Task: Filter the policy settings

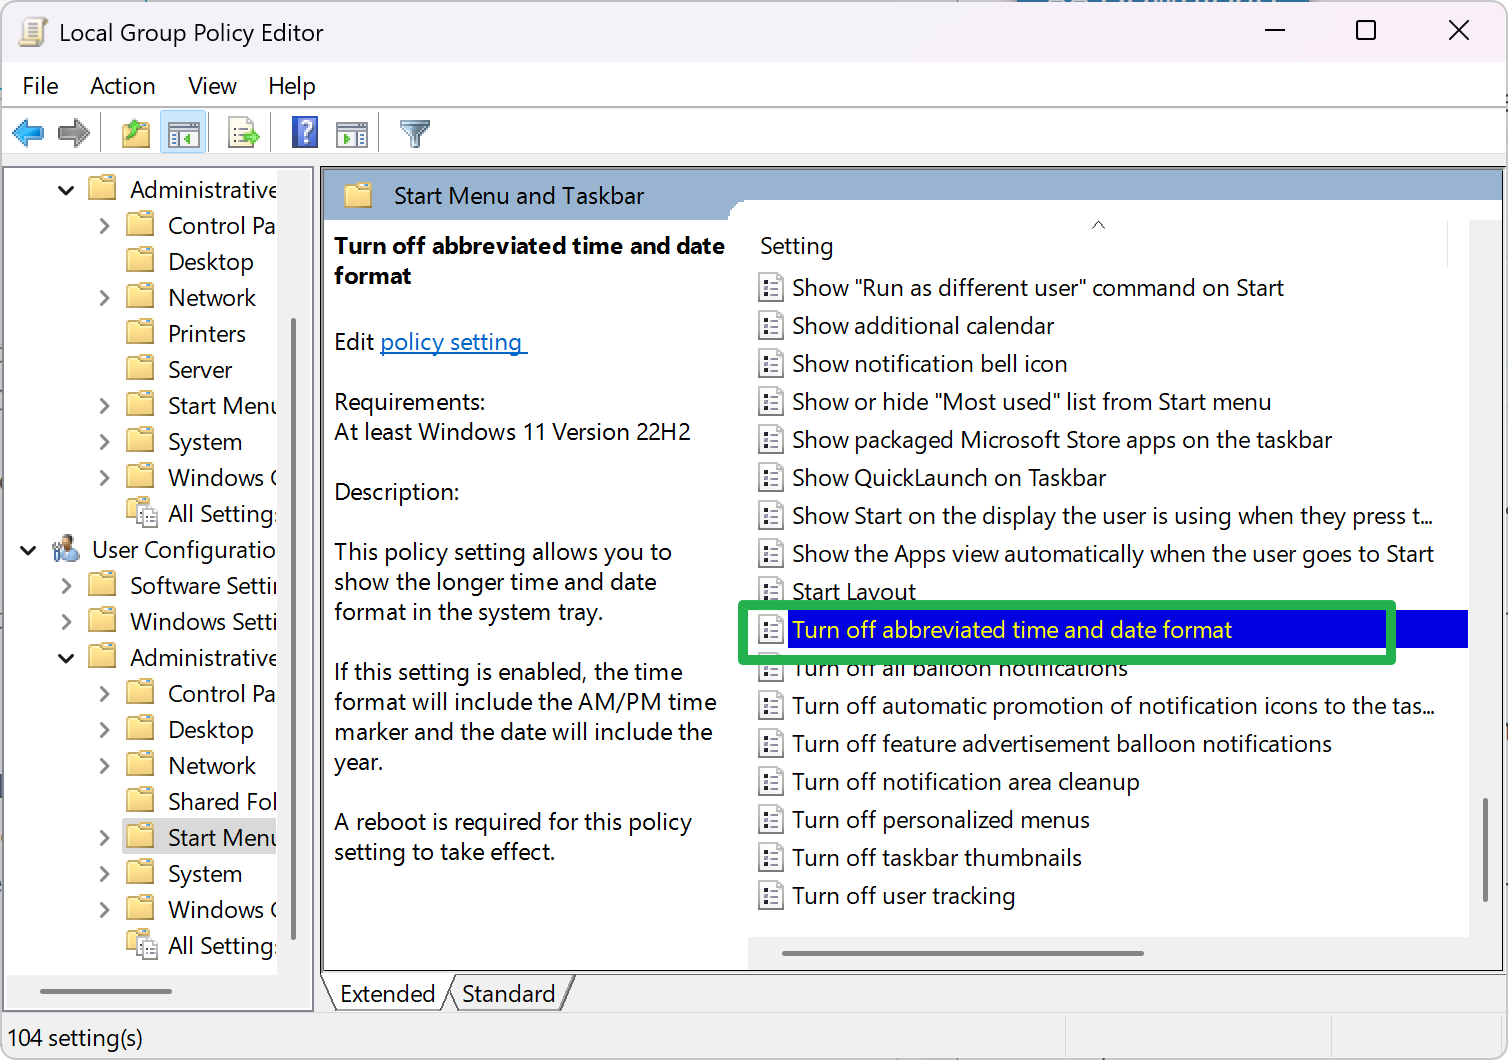Action: tap(414, 132)
